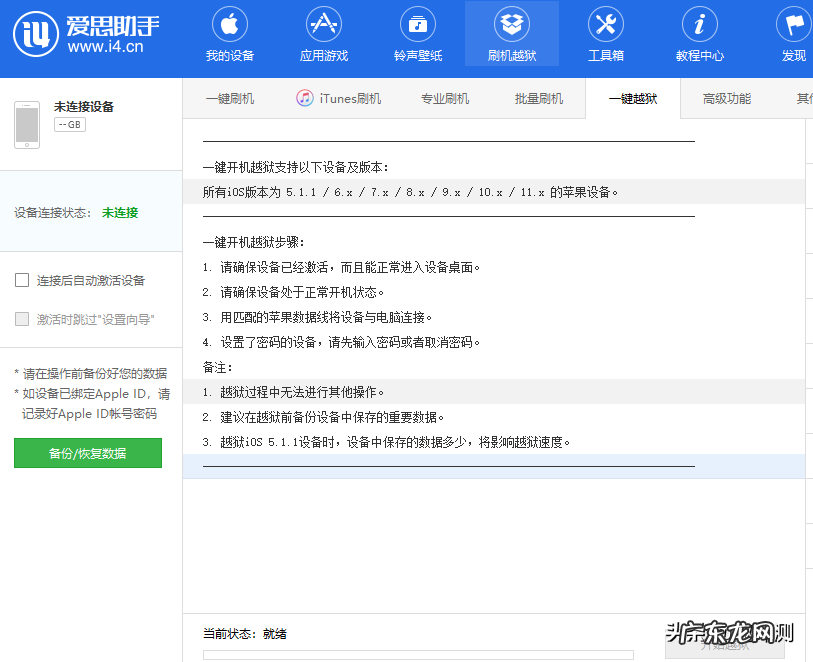Go to the 高级功能 tab
This screenshot has width=813, height=662.
[726, 98]
